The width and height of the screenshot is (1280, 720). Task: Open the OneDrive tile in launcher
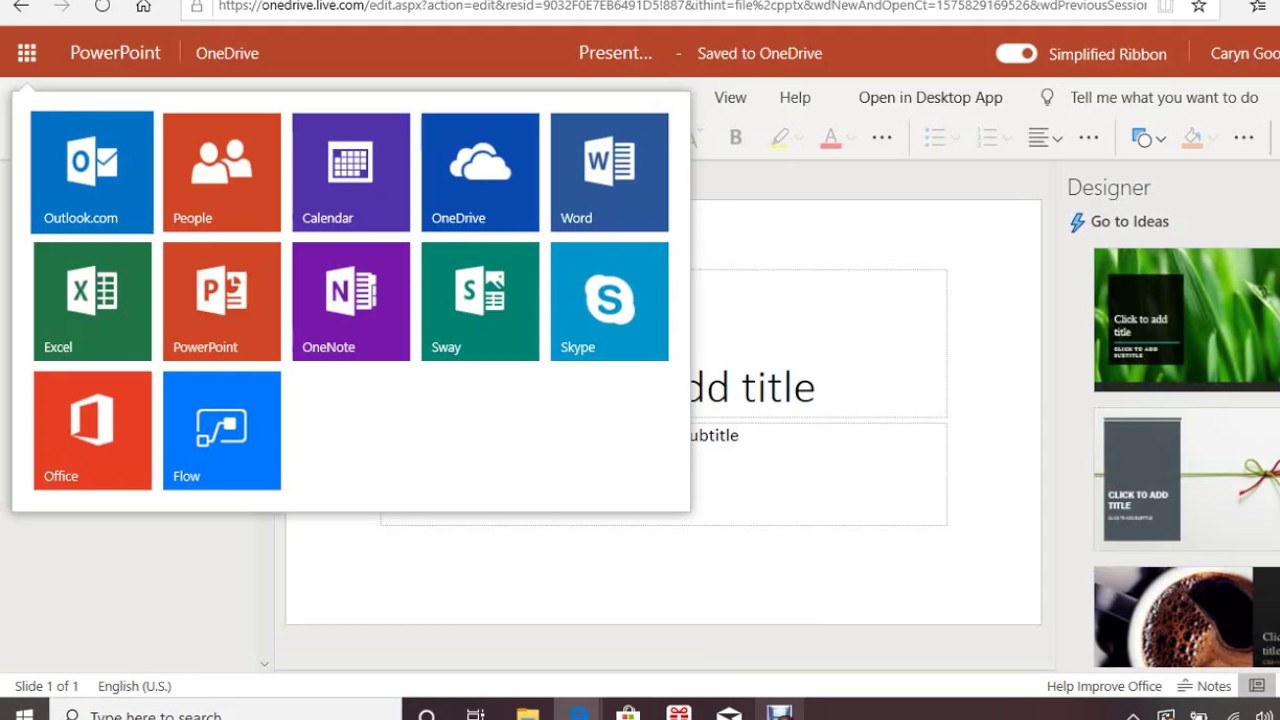pyautogui.click(x=480, y=172)
